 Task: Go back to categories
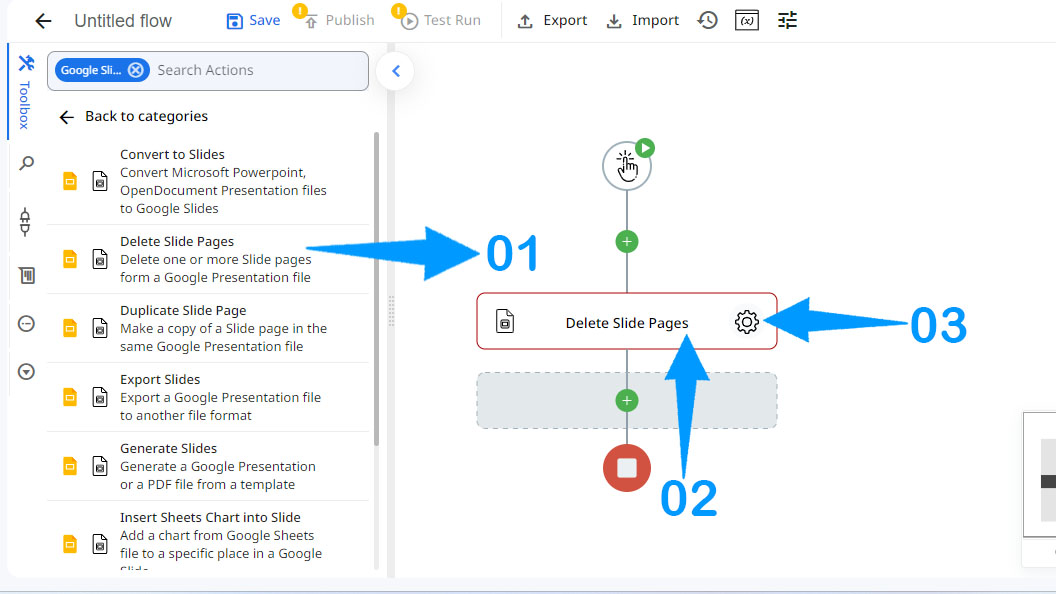coord(133,117)
